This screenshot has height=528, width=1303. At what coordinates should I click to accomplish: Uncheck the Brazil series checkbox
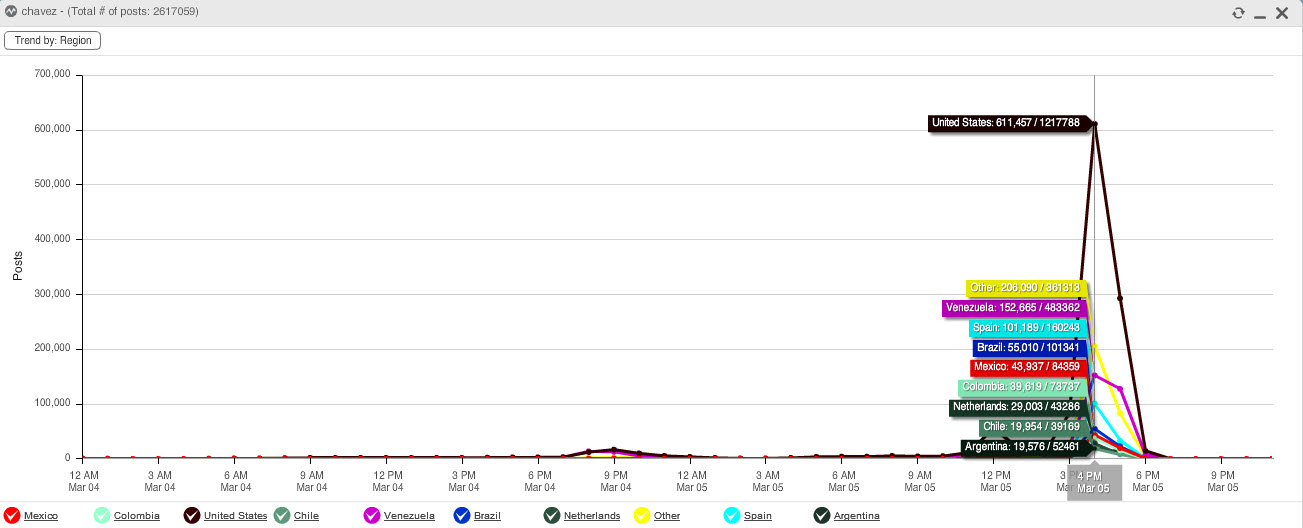[462, 516]
